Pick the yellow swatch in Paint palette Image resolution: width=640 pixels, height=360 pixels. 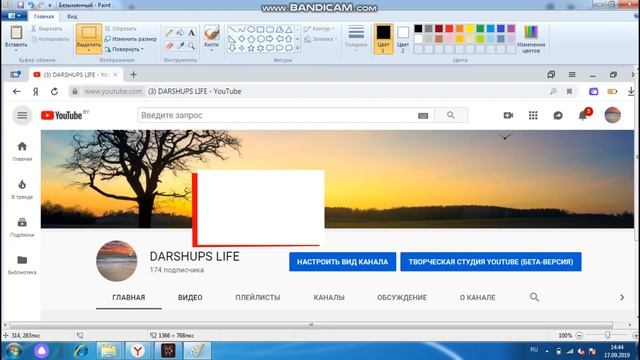coord(470,28)
